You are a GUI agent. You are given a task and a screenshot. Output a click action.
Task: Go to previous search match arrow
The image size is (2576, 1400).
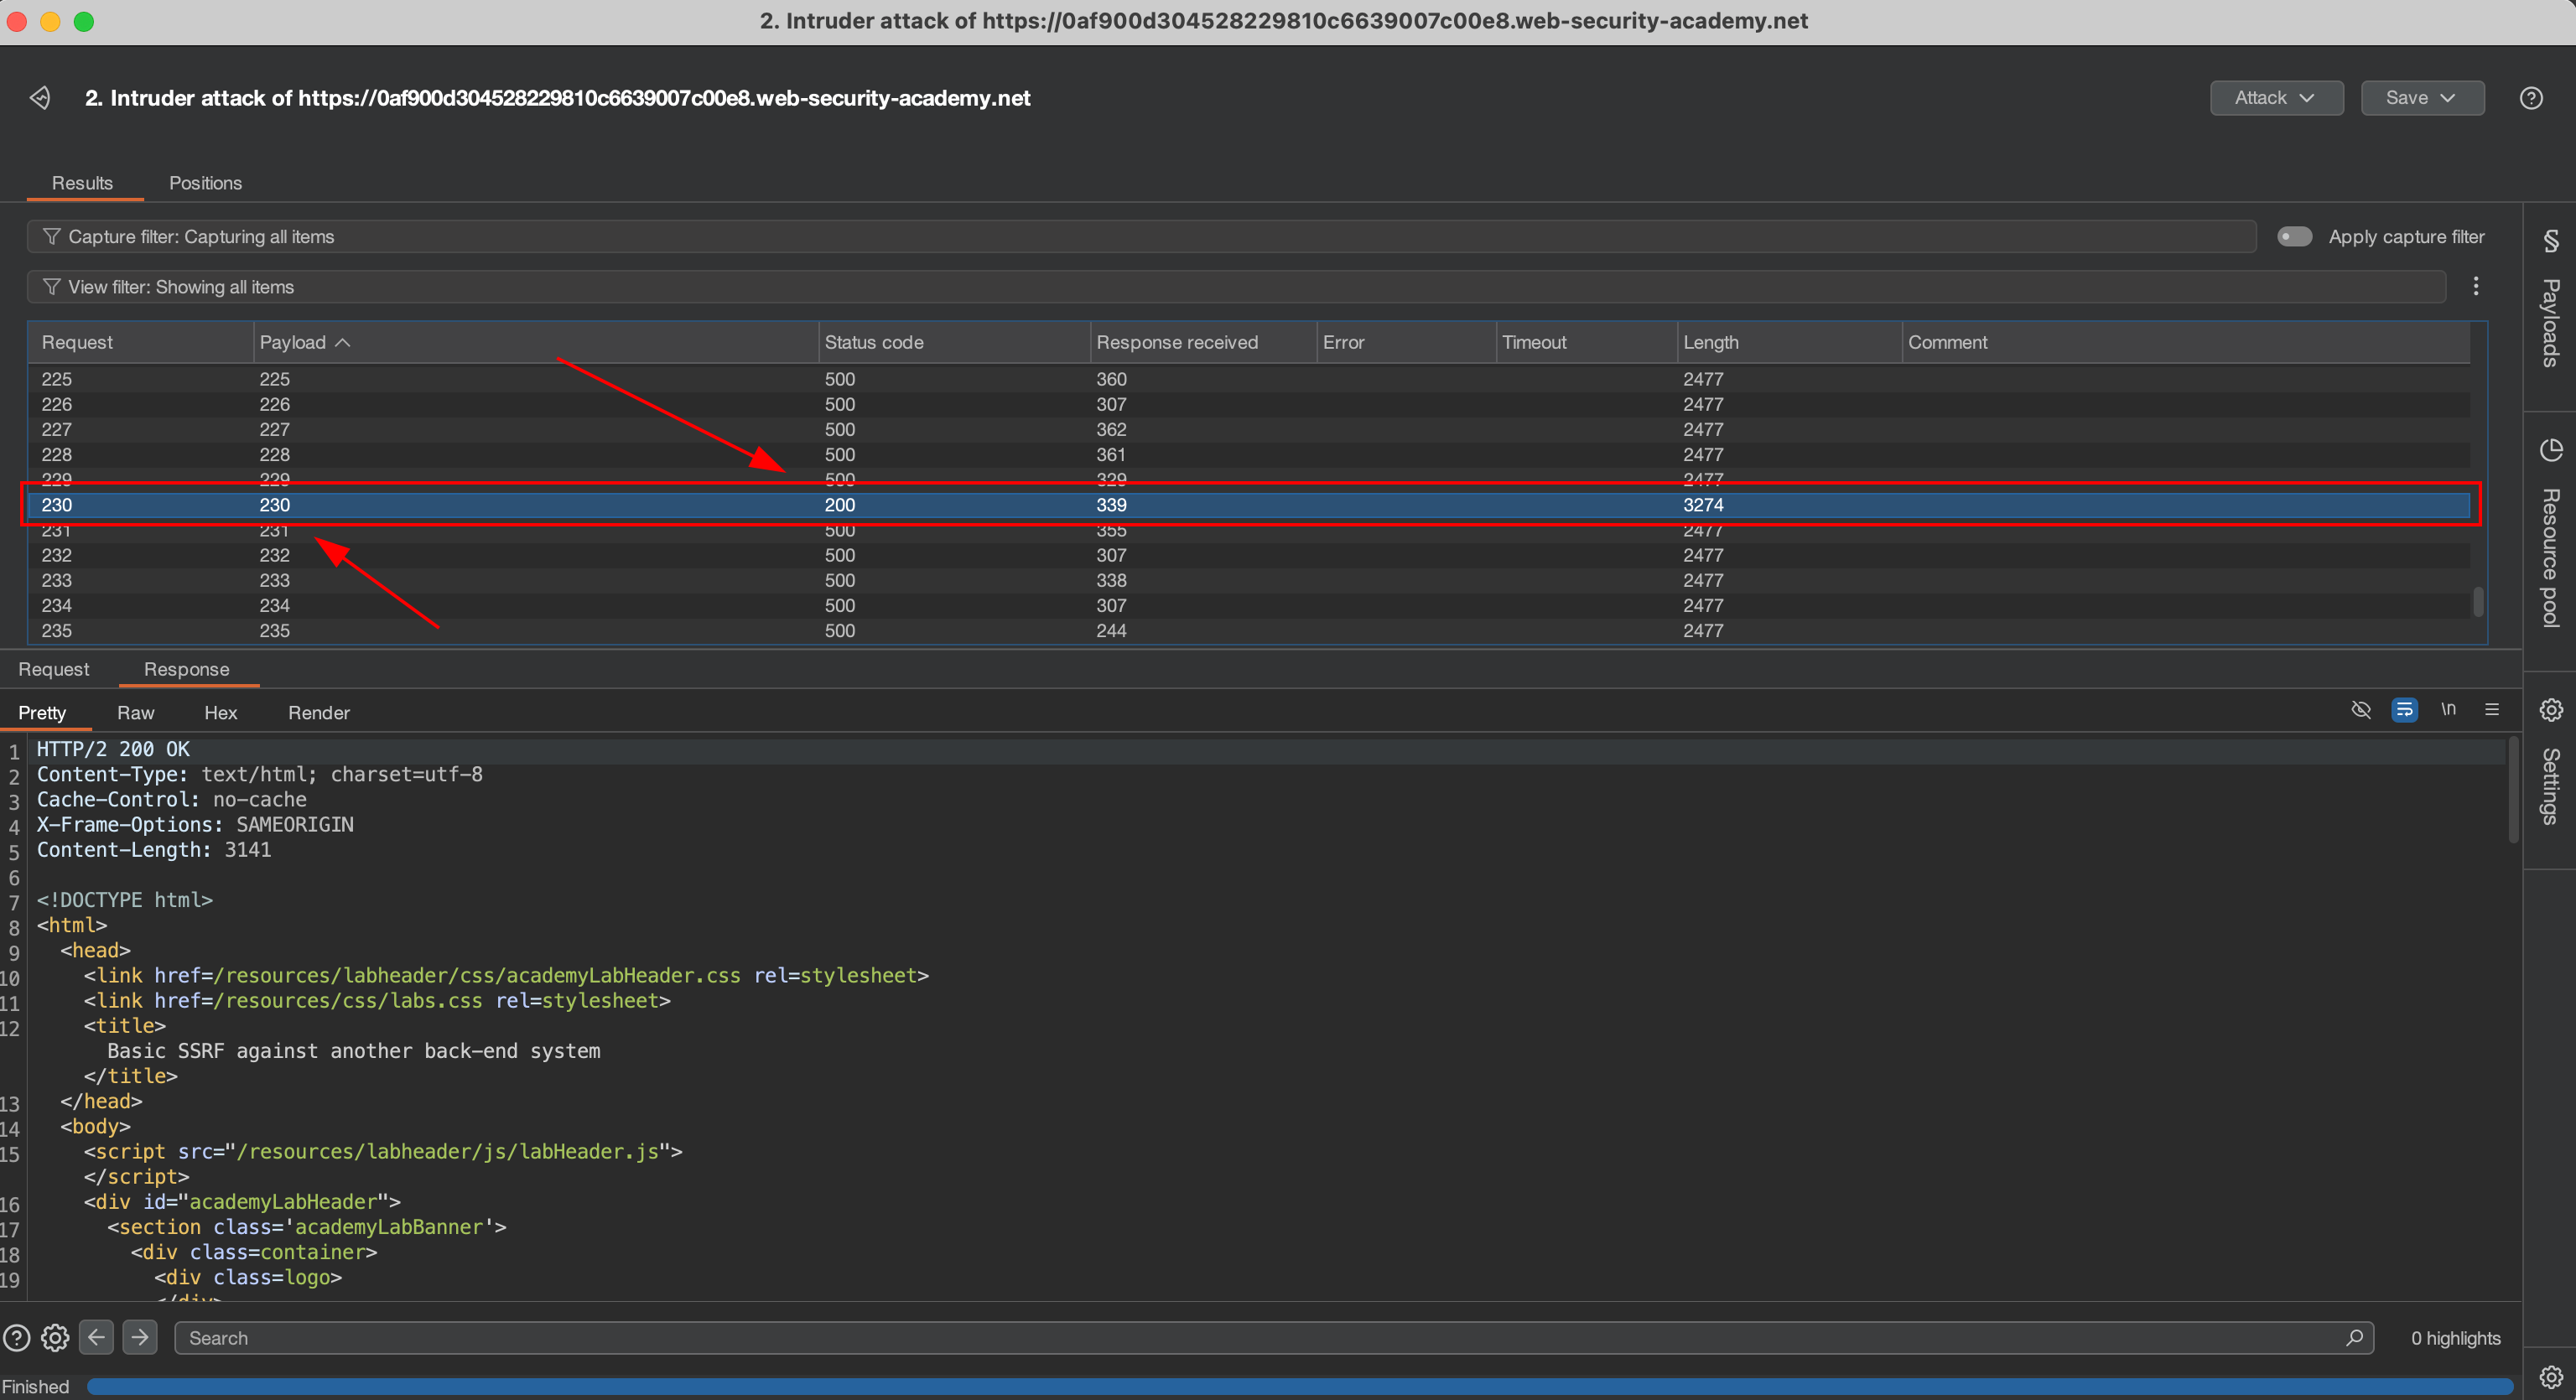pyautogui.click(x=97, y=1337)
